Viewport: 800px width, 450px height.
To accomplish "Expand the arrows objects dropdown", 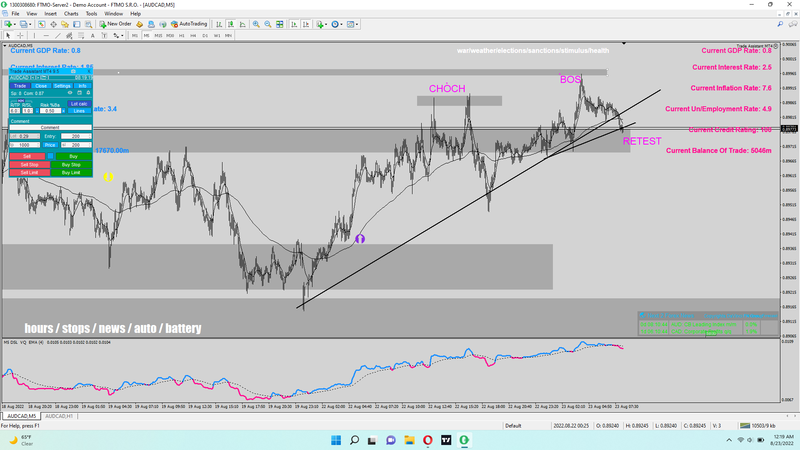I will click(122, 36).
